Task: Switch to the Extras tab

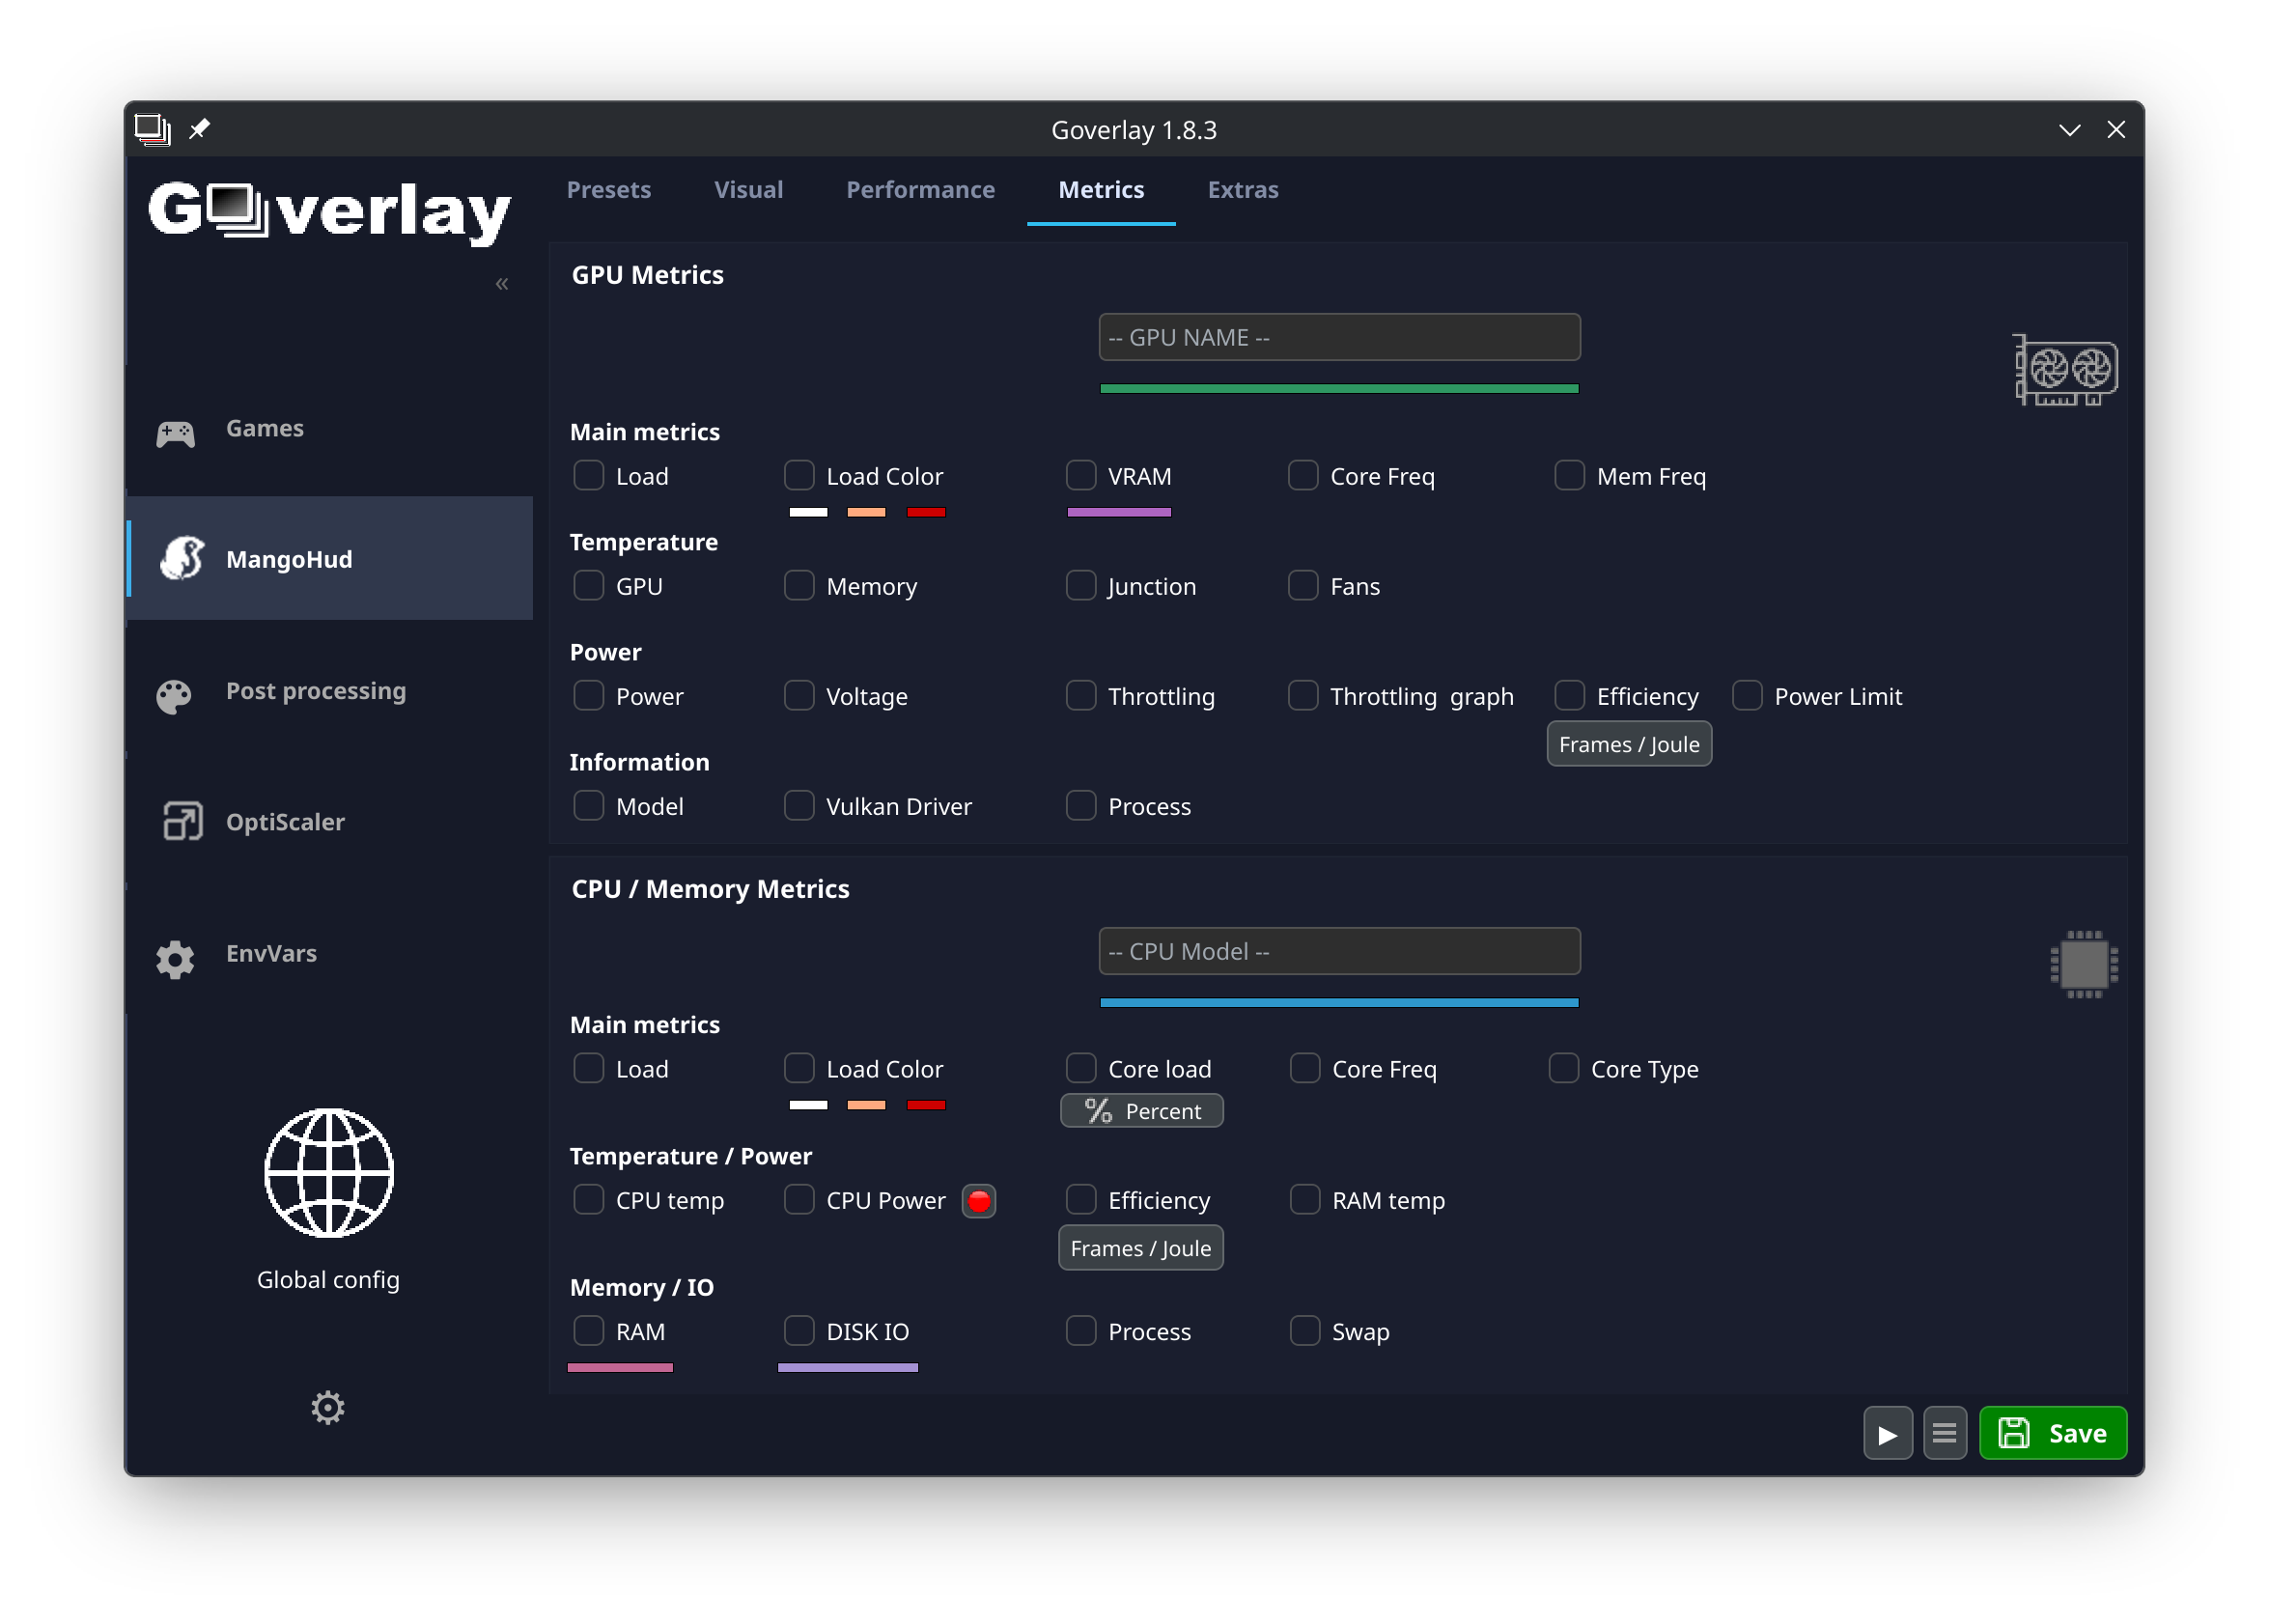Action: (x=1242, y=189)
